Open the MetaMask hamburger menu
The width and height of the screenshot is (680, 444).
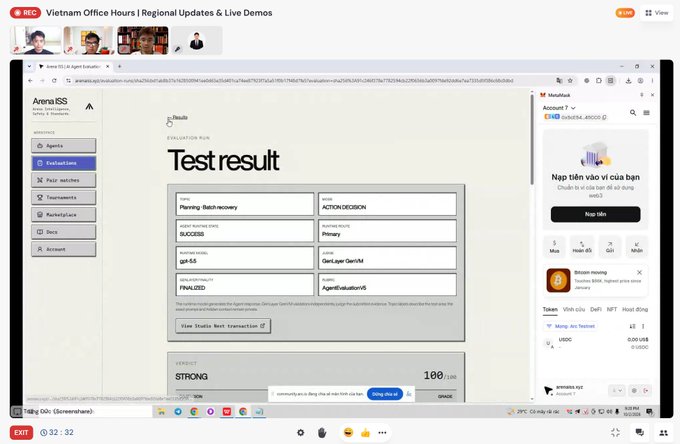pyautogui.click(x=647, y=113)
